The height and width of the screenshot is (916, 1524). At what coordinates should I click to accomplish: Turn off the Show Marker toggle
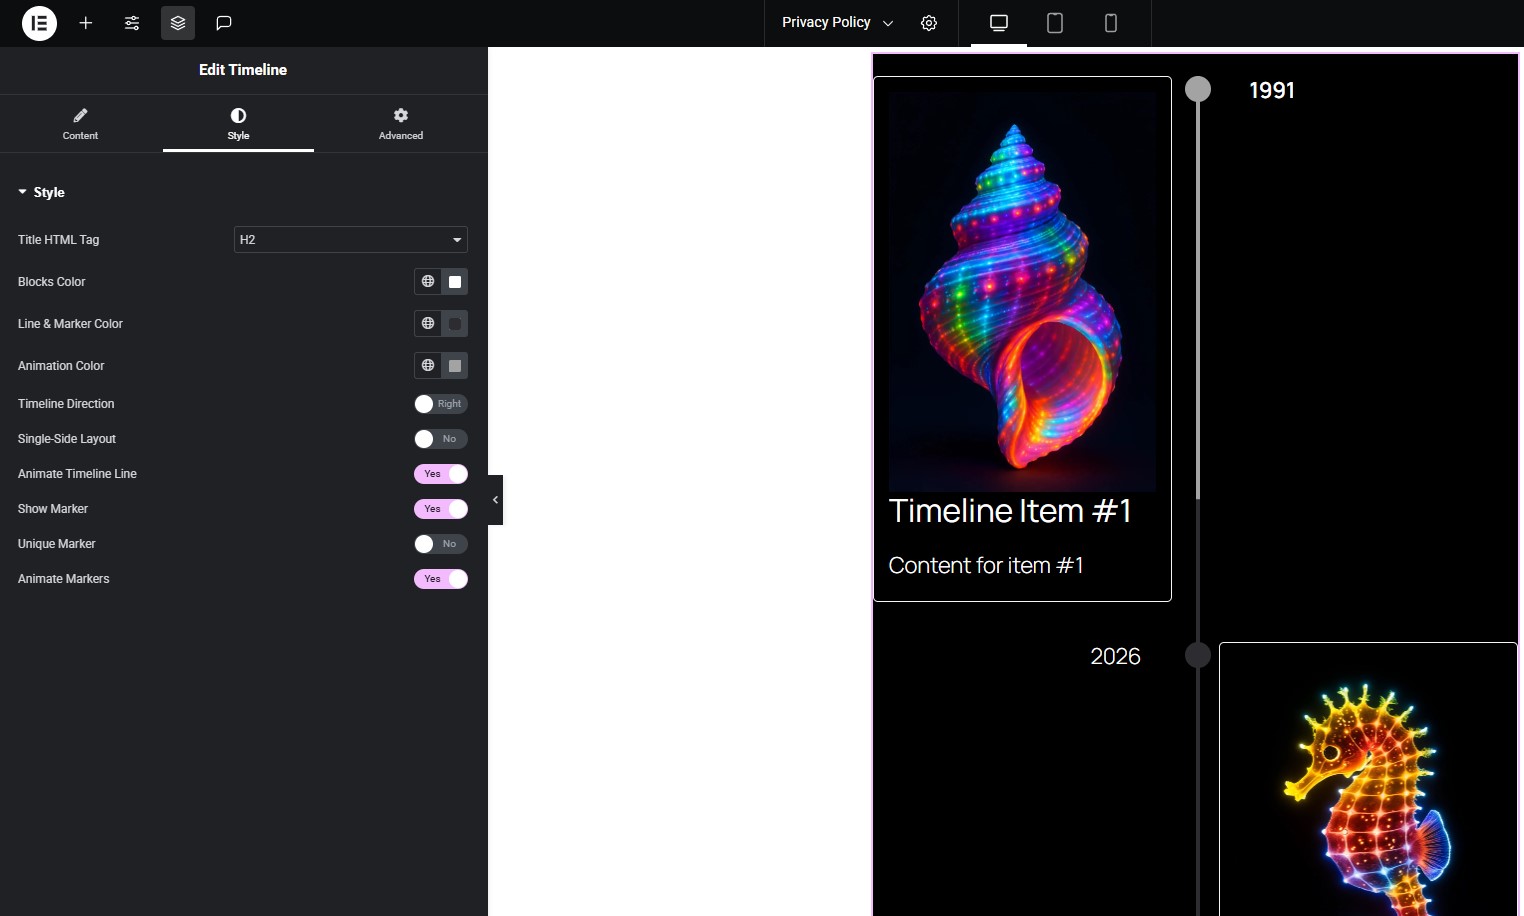coord(441,509)
